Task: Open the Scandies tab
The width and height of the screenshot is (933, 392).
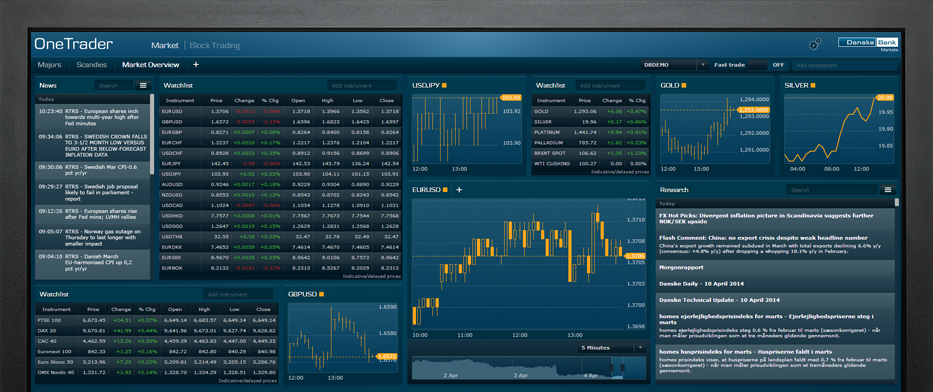Action: click(x=92, y=65)
